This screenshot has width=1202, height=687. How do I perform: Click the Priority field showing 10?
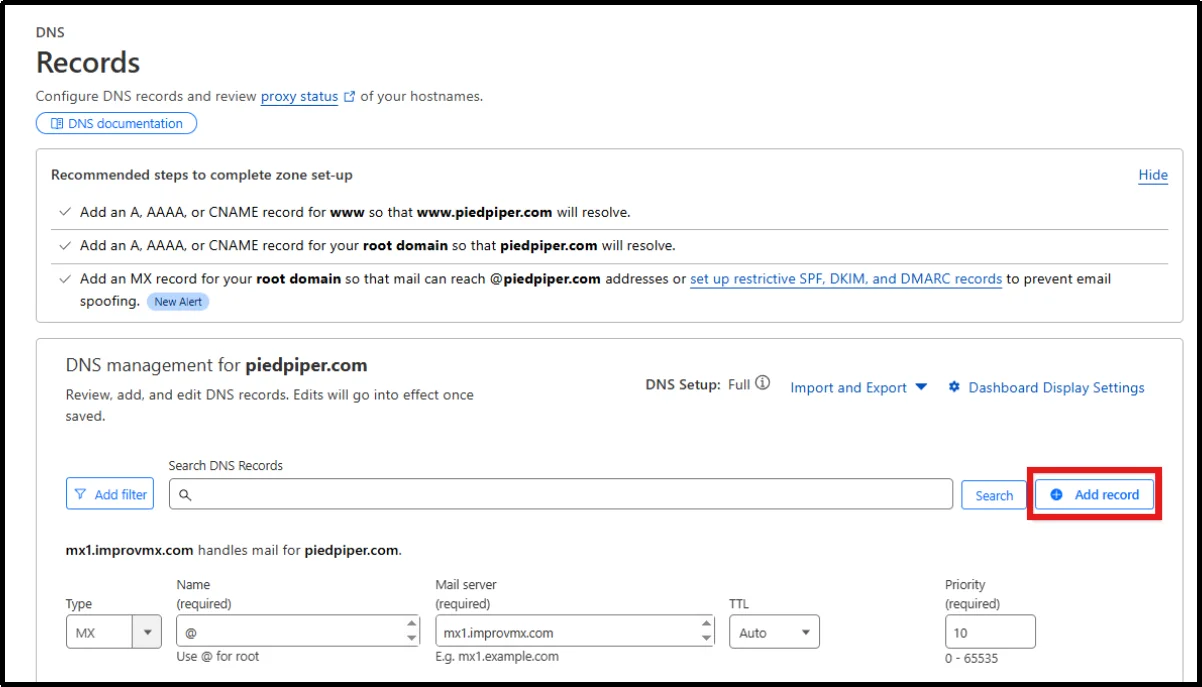pyautogui.click(x=990, y=632)
